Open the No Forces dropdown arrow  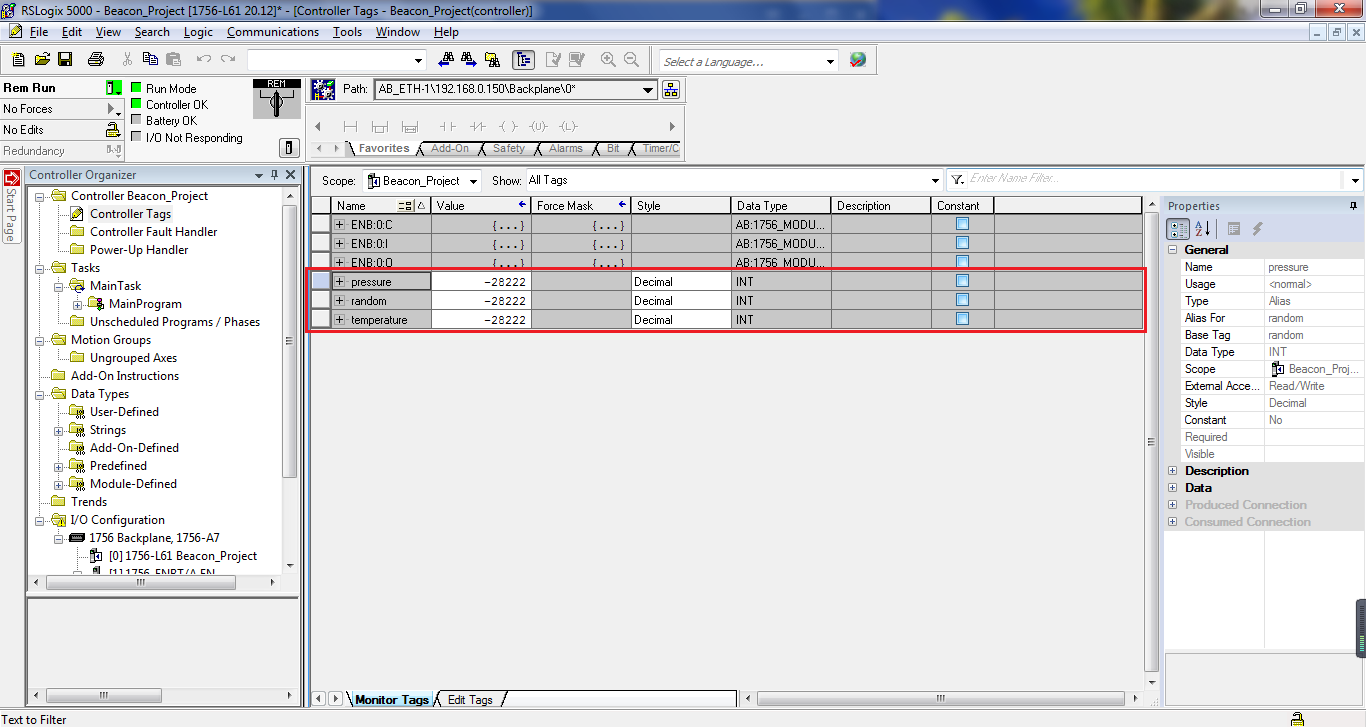click(x=114, y=109)
